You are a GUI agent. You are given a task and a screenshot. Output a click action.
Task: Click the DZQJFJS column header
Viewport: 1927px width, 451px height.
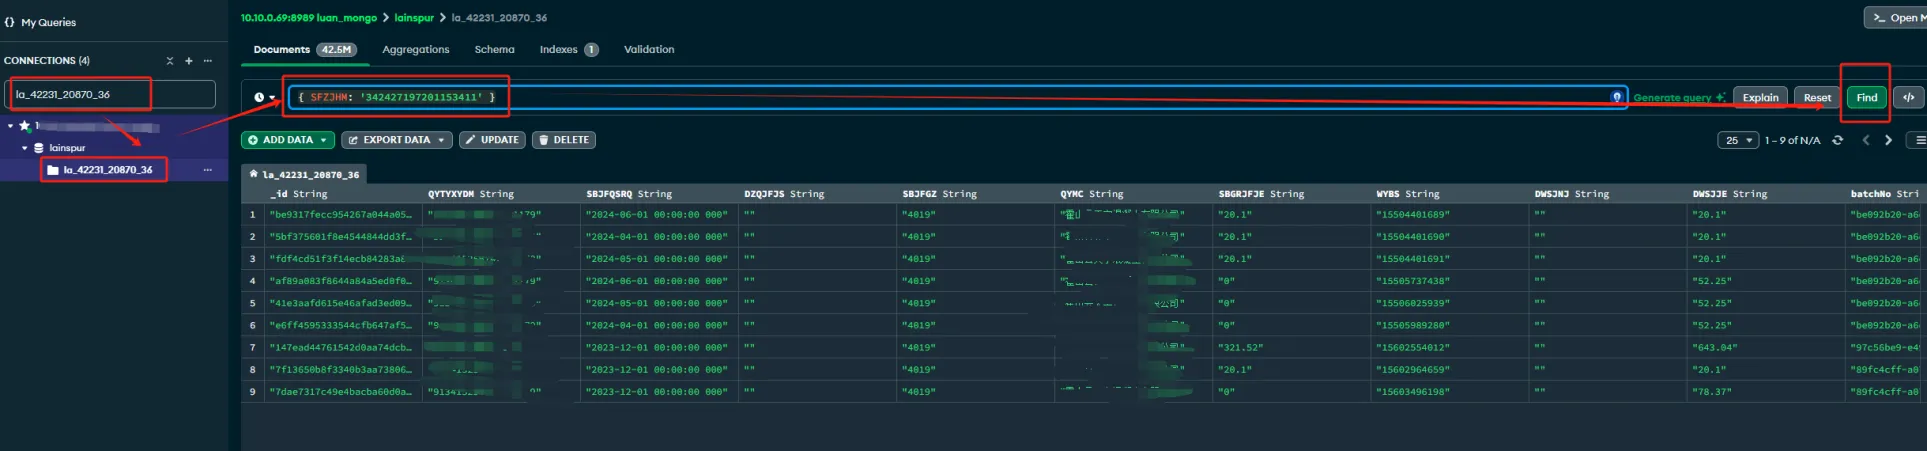pos(817,194)
